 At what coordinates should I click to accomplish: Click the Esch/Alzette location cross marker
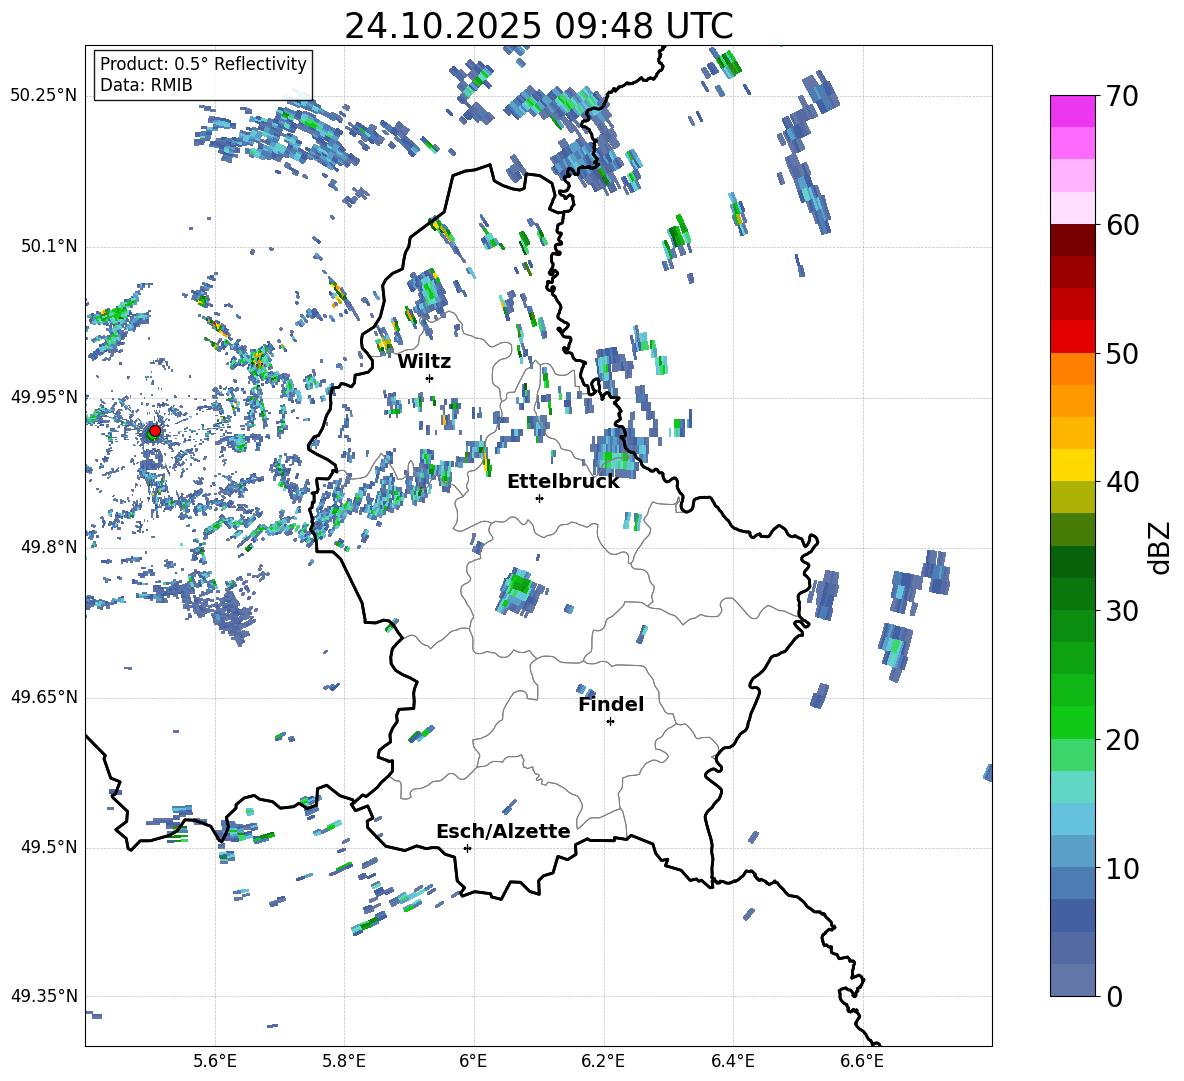pos(467,848)
